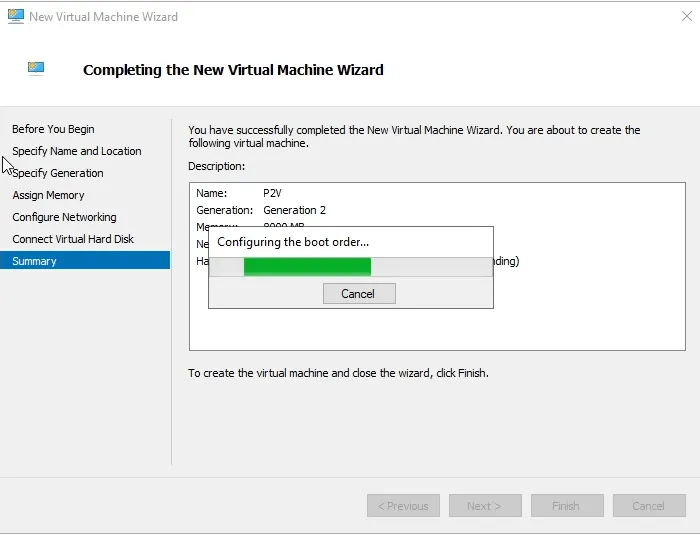This screenshot has width=700, height=535.
Task: Cancel the boot order configuration progress
Action: pos(358,294)
